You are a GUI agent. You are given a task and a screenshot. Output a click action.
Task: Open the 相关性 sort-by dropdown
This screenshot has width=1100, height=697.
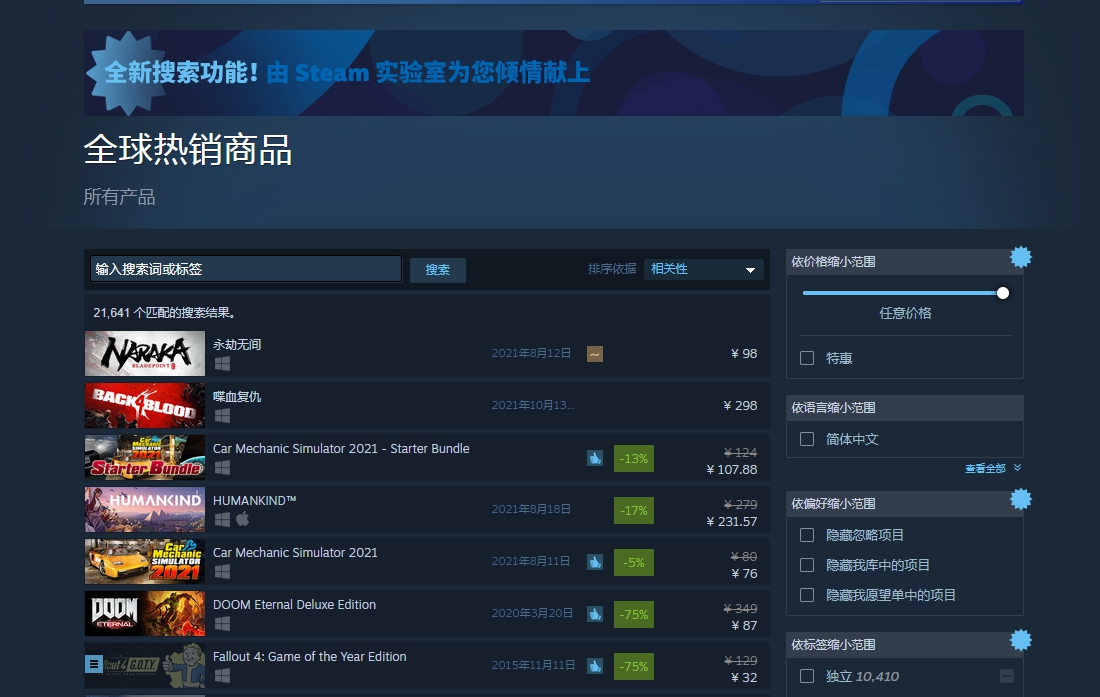tap(703, 269)
